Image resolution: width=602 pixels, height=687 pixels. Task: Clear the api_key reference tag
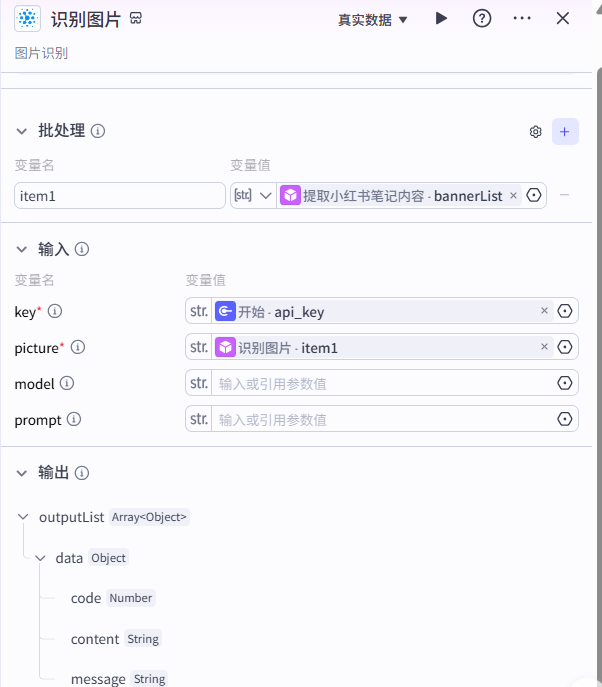click(545, 311)
